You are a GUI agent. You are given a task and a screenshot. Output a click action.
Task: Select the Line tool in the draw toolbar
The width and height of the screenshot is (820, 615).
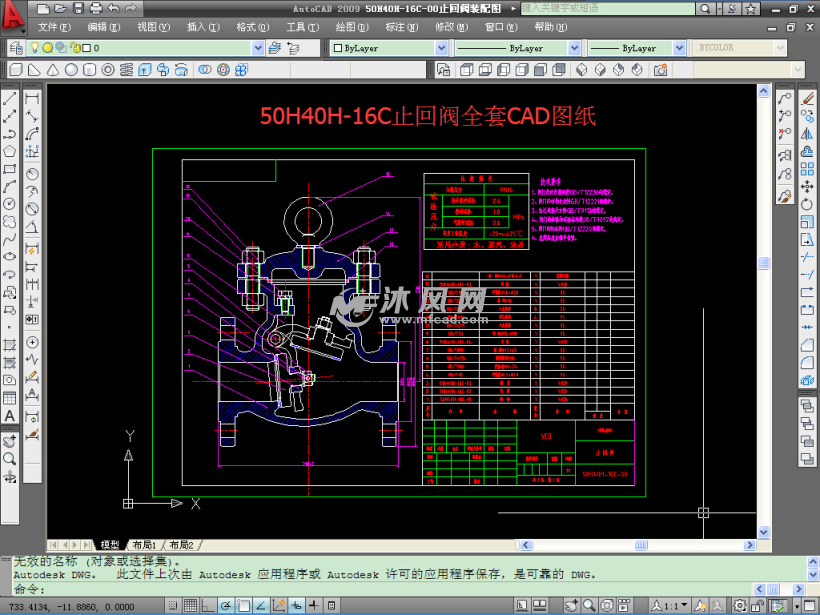click(10, 96)
